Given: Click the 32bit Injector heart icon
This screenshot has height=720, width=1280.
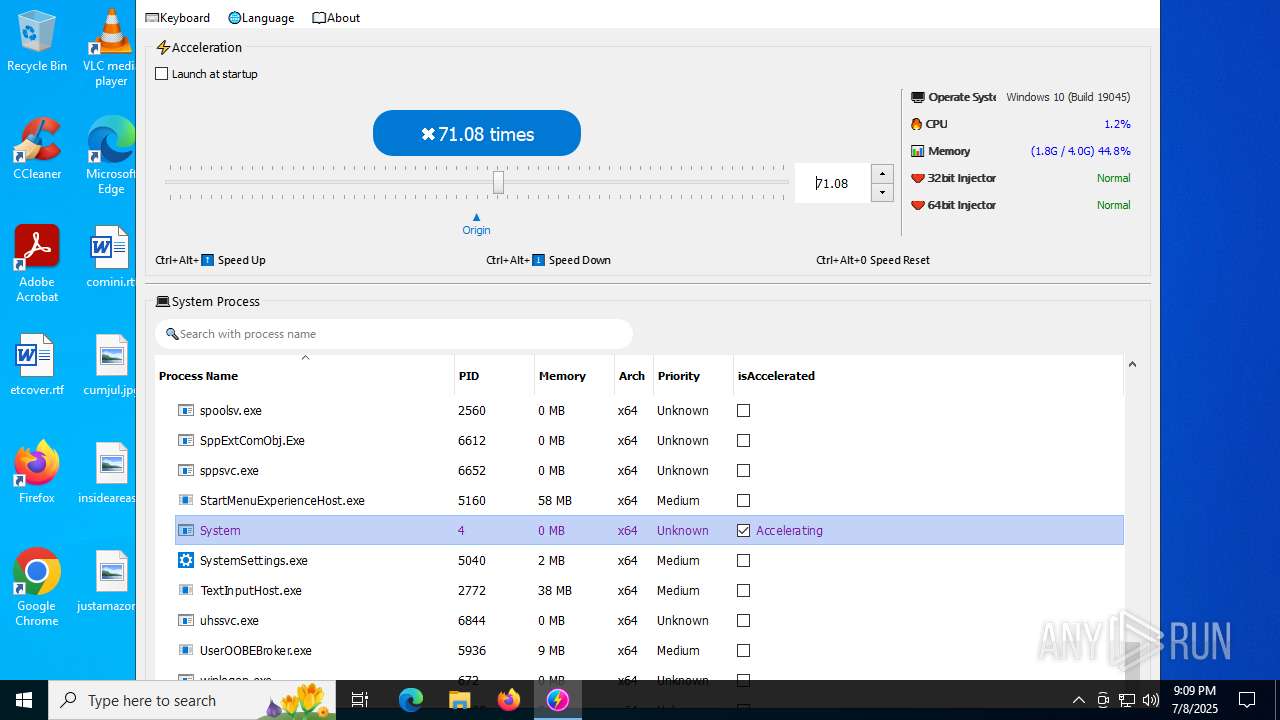Looking at the screenshot, I should (917, 178).
